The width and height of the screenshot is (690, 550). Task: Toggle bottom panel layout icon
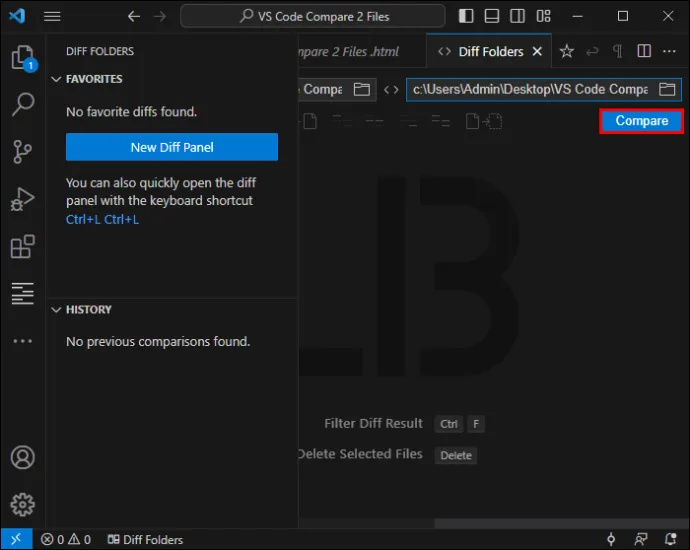[492, 16]
